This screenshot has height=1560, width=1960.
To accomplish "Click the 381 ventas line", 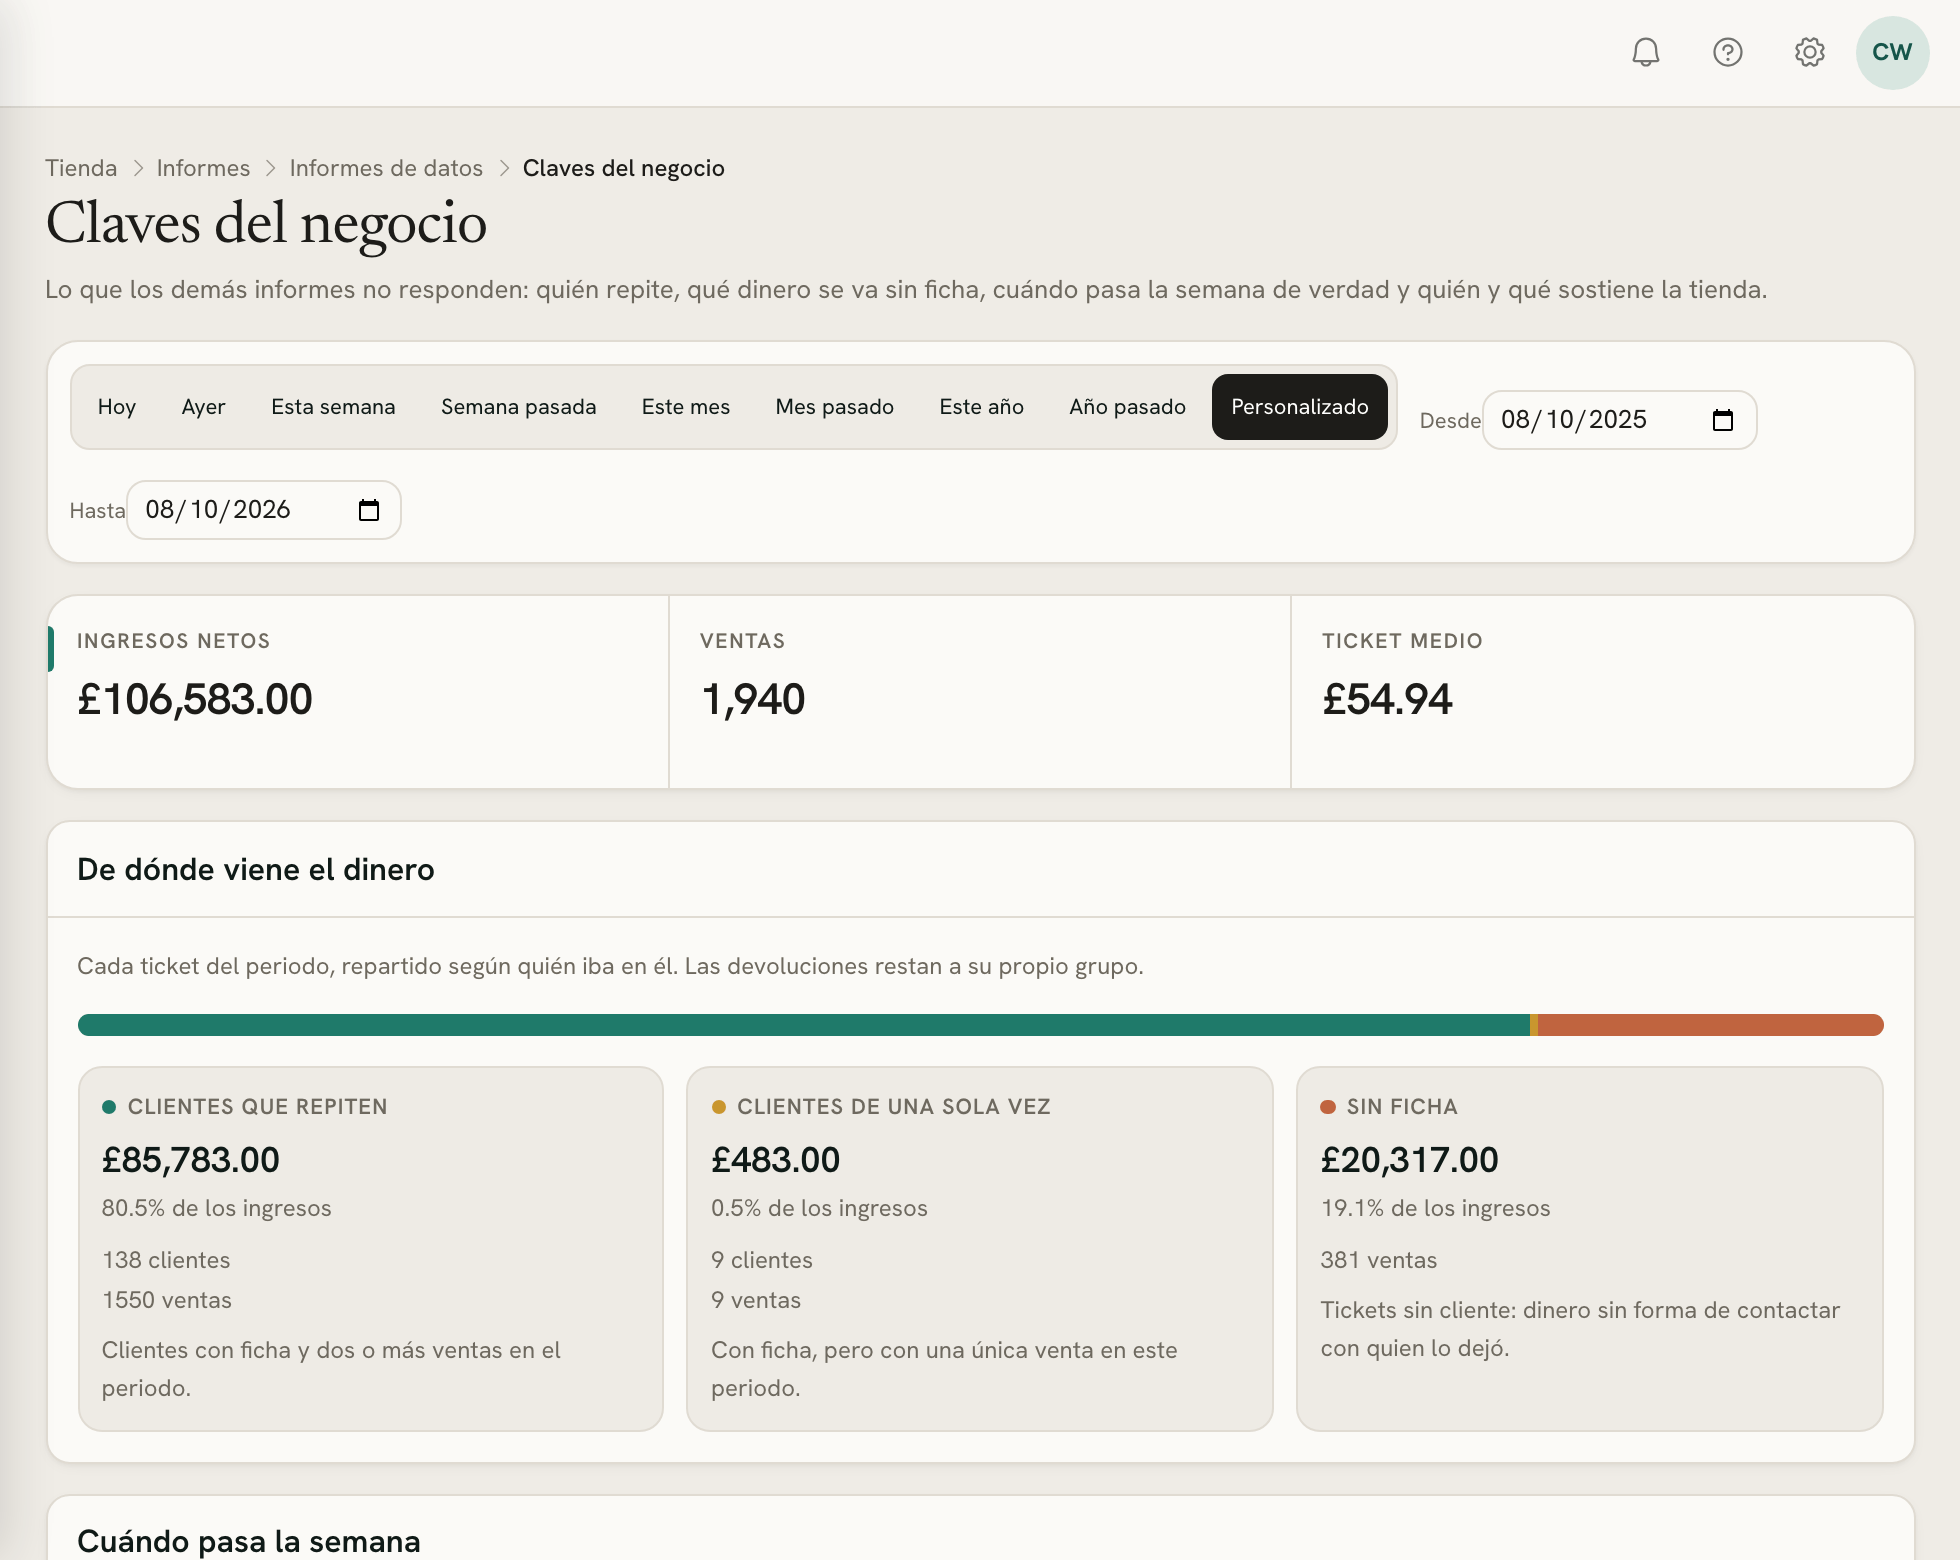I will click(x=1378, y=1260).
